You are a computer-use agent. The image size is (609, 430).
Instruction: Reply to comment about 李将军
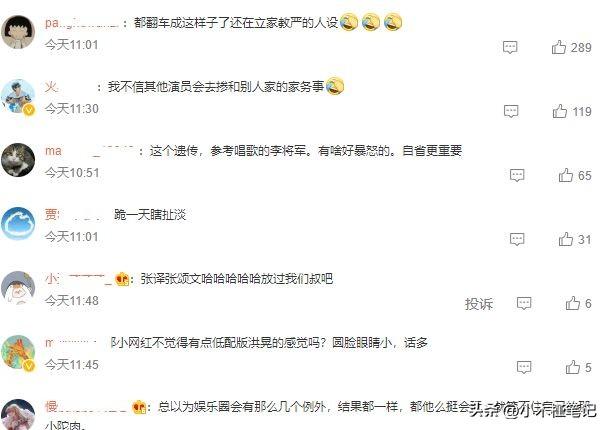tap(517, 175)
